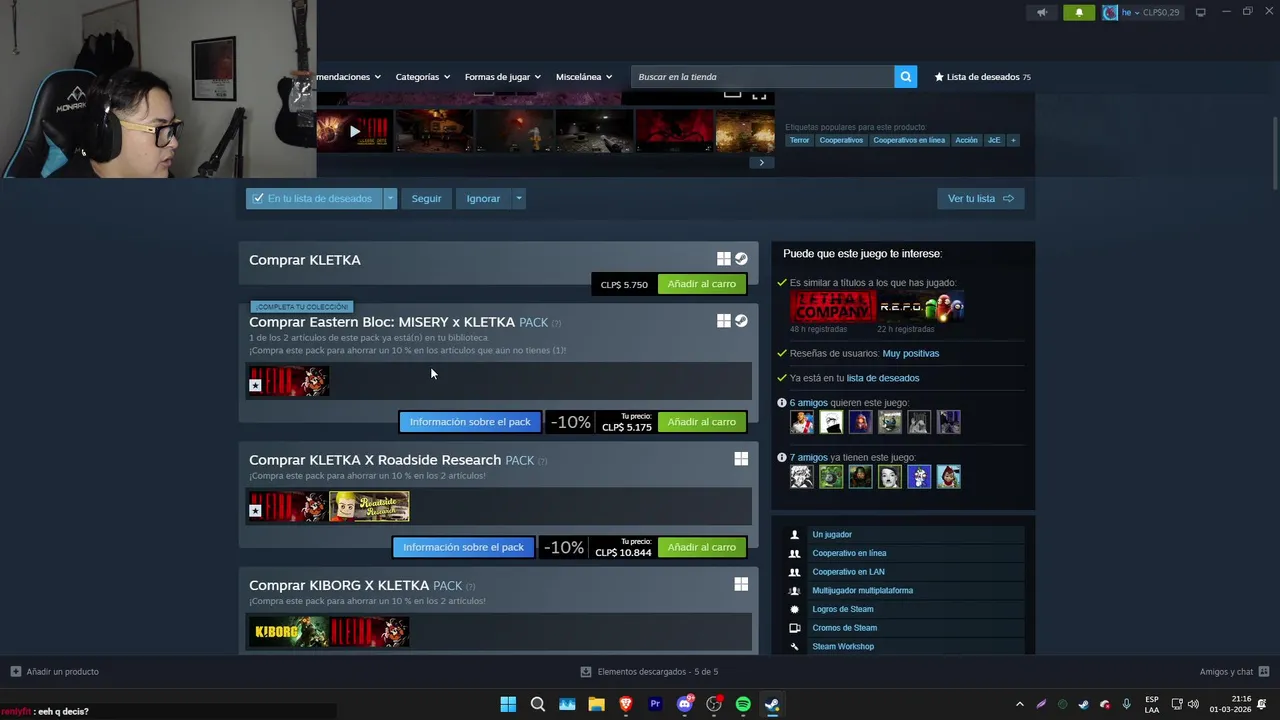This screenshot has height=720, width=1280.
Task: Open the Steam announcements megaphone icon
Action: (x=1042, y=13)
